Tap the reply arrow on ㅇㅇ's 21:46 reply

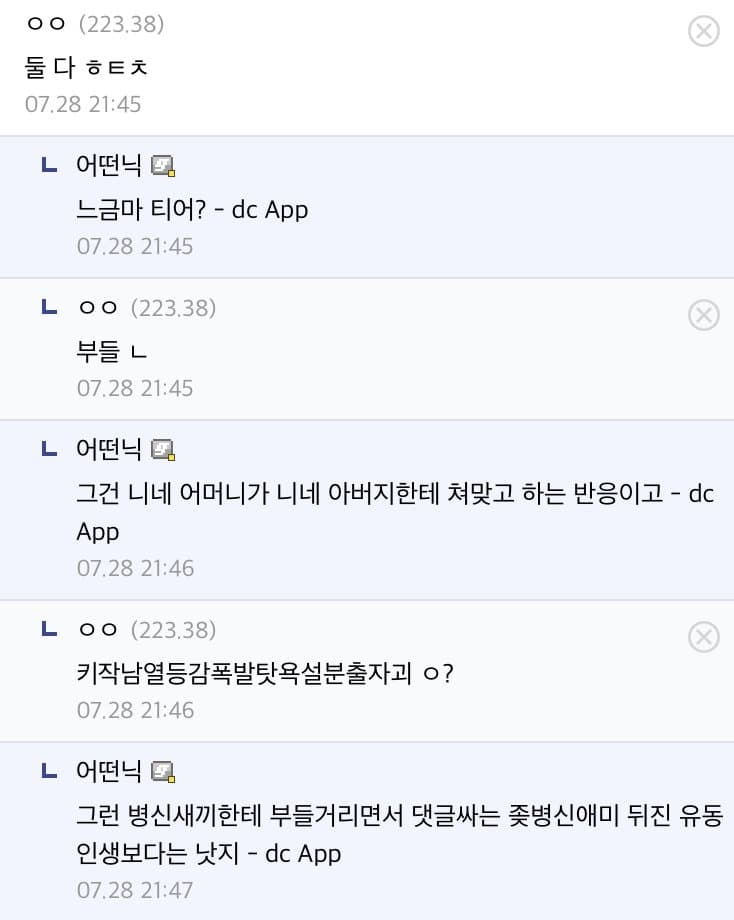pos(49,628)
